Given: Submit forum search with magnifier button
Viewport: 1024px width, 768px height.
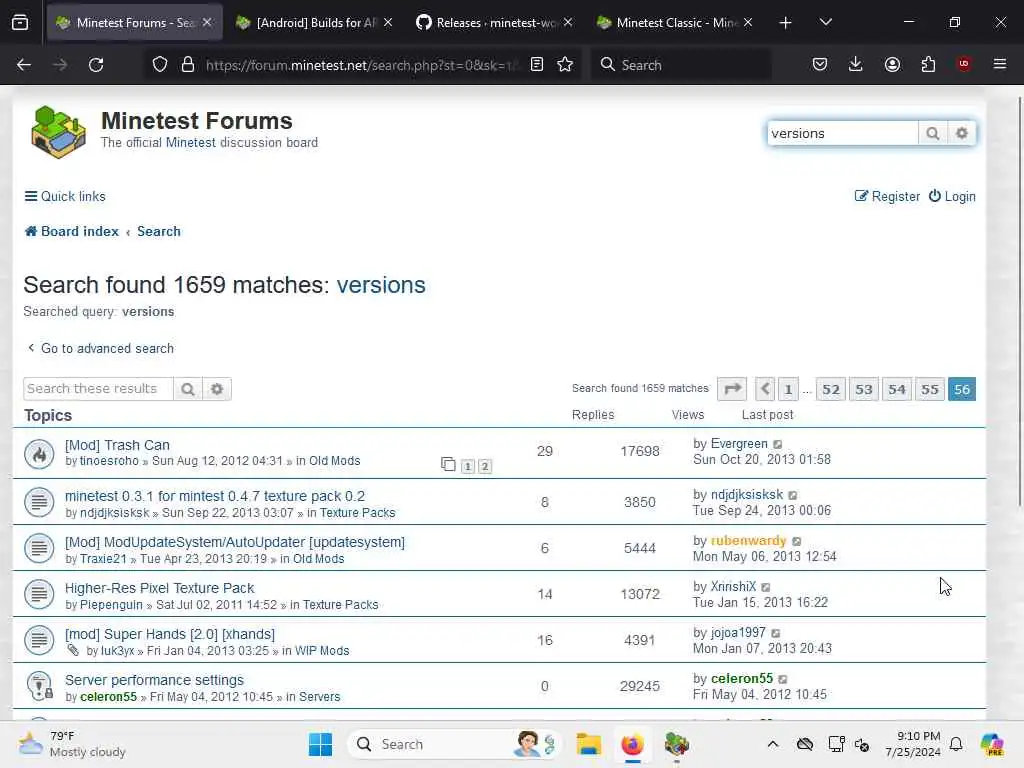Looking at the screenshot, I should (x=933, y=133).
